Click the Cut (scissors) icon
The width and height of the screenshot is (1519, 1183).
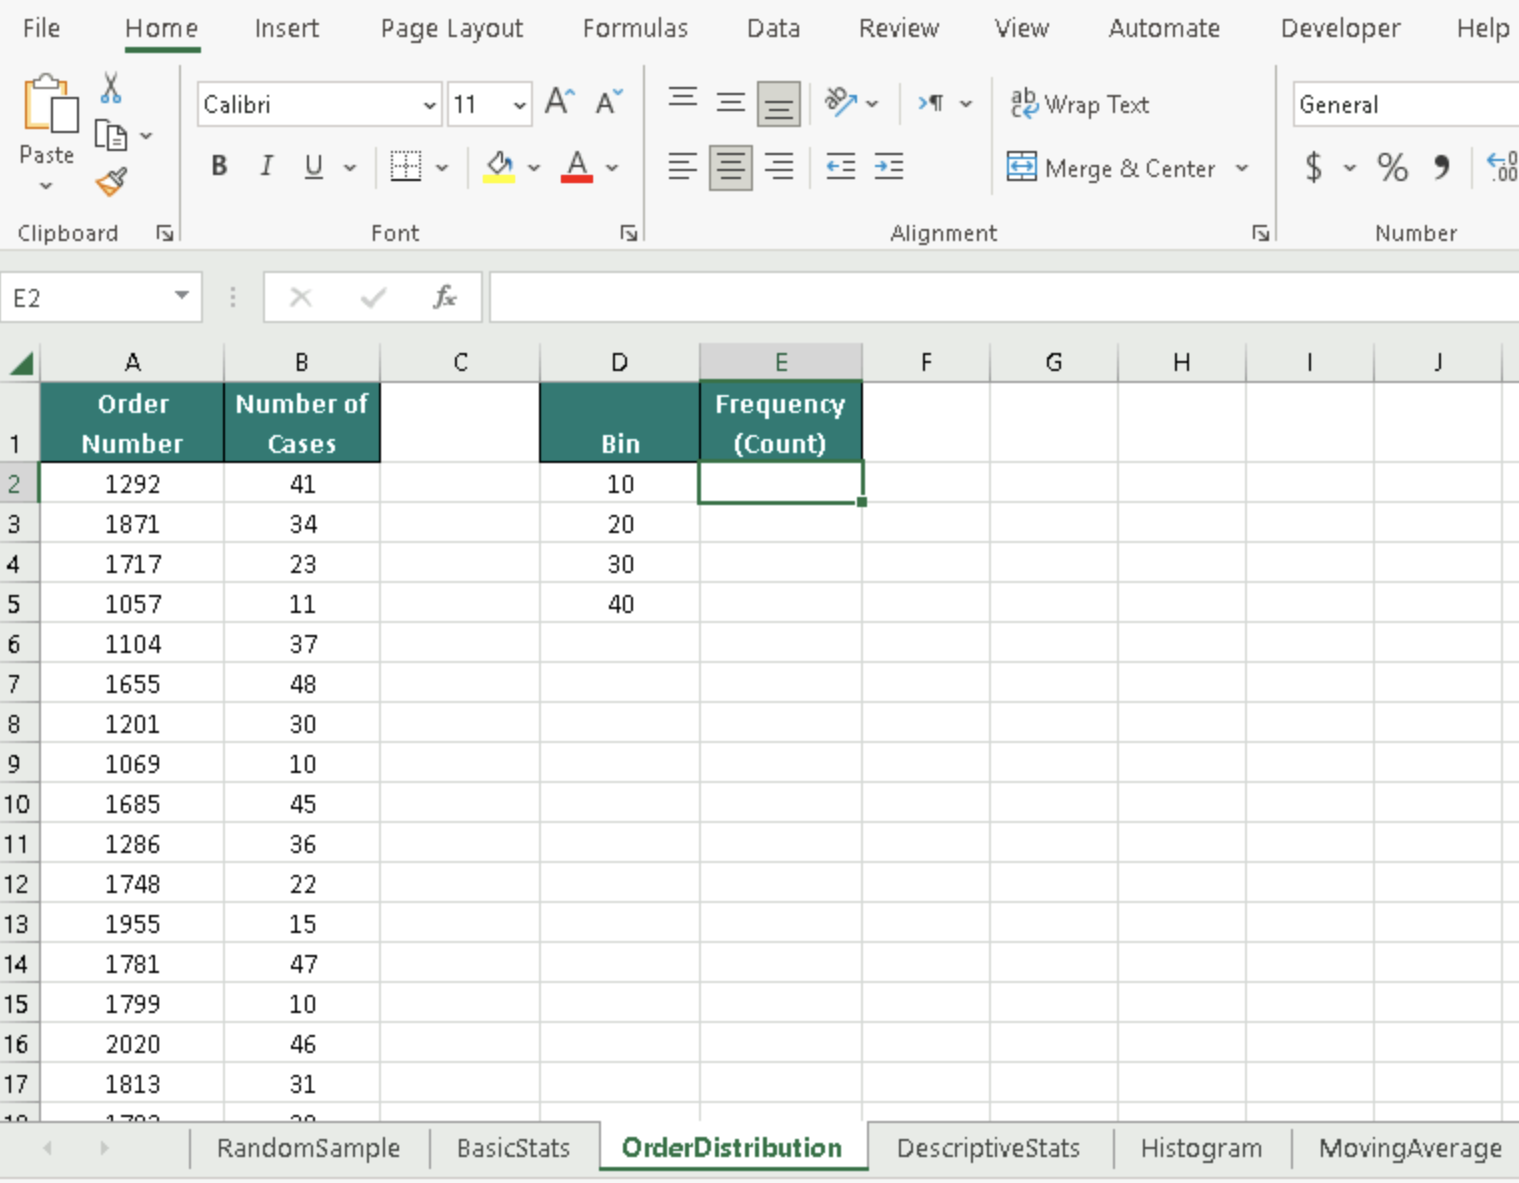[x=110, y=89]
